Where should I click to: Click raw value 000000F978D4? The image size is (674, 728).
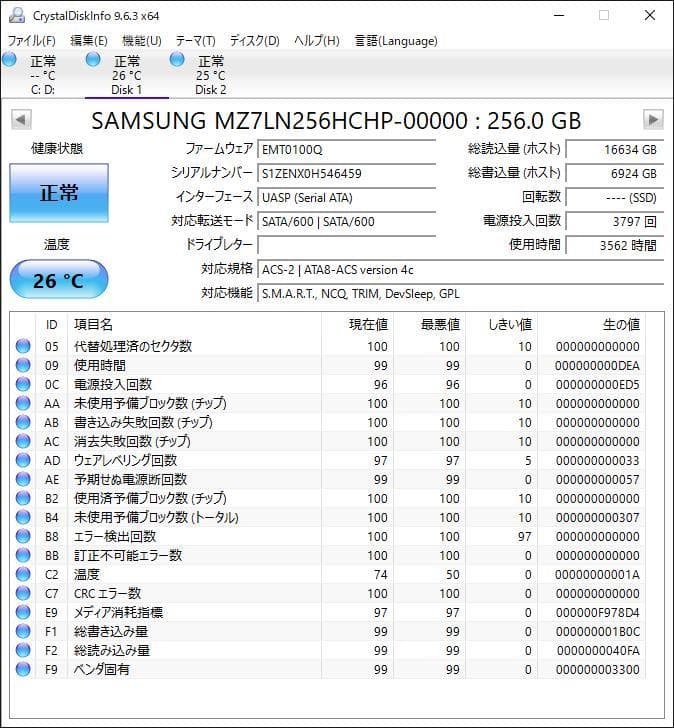[597, 613]
